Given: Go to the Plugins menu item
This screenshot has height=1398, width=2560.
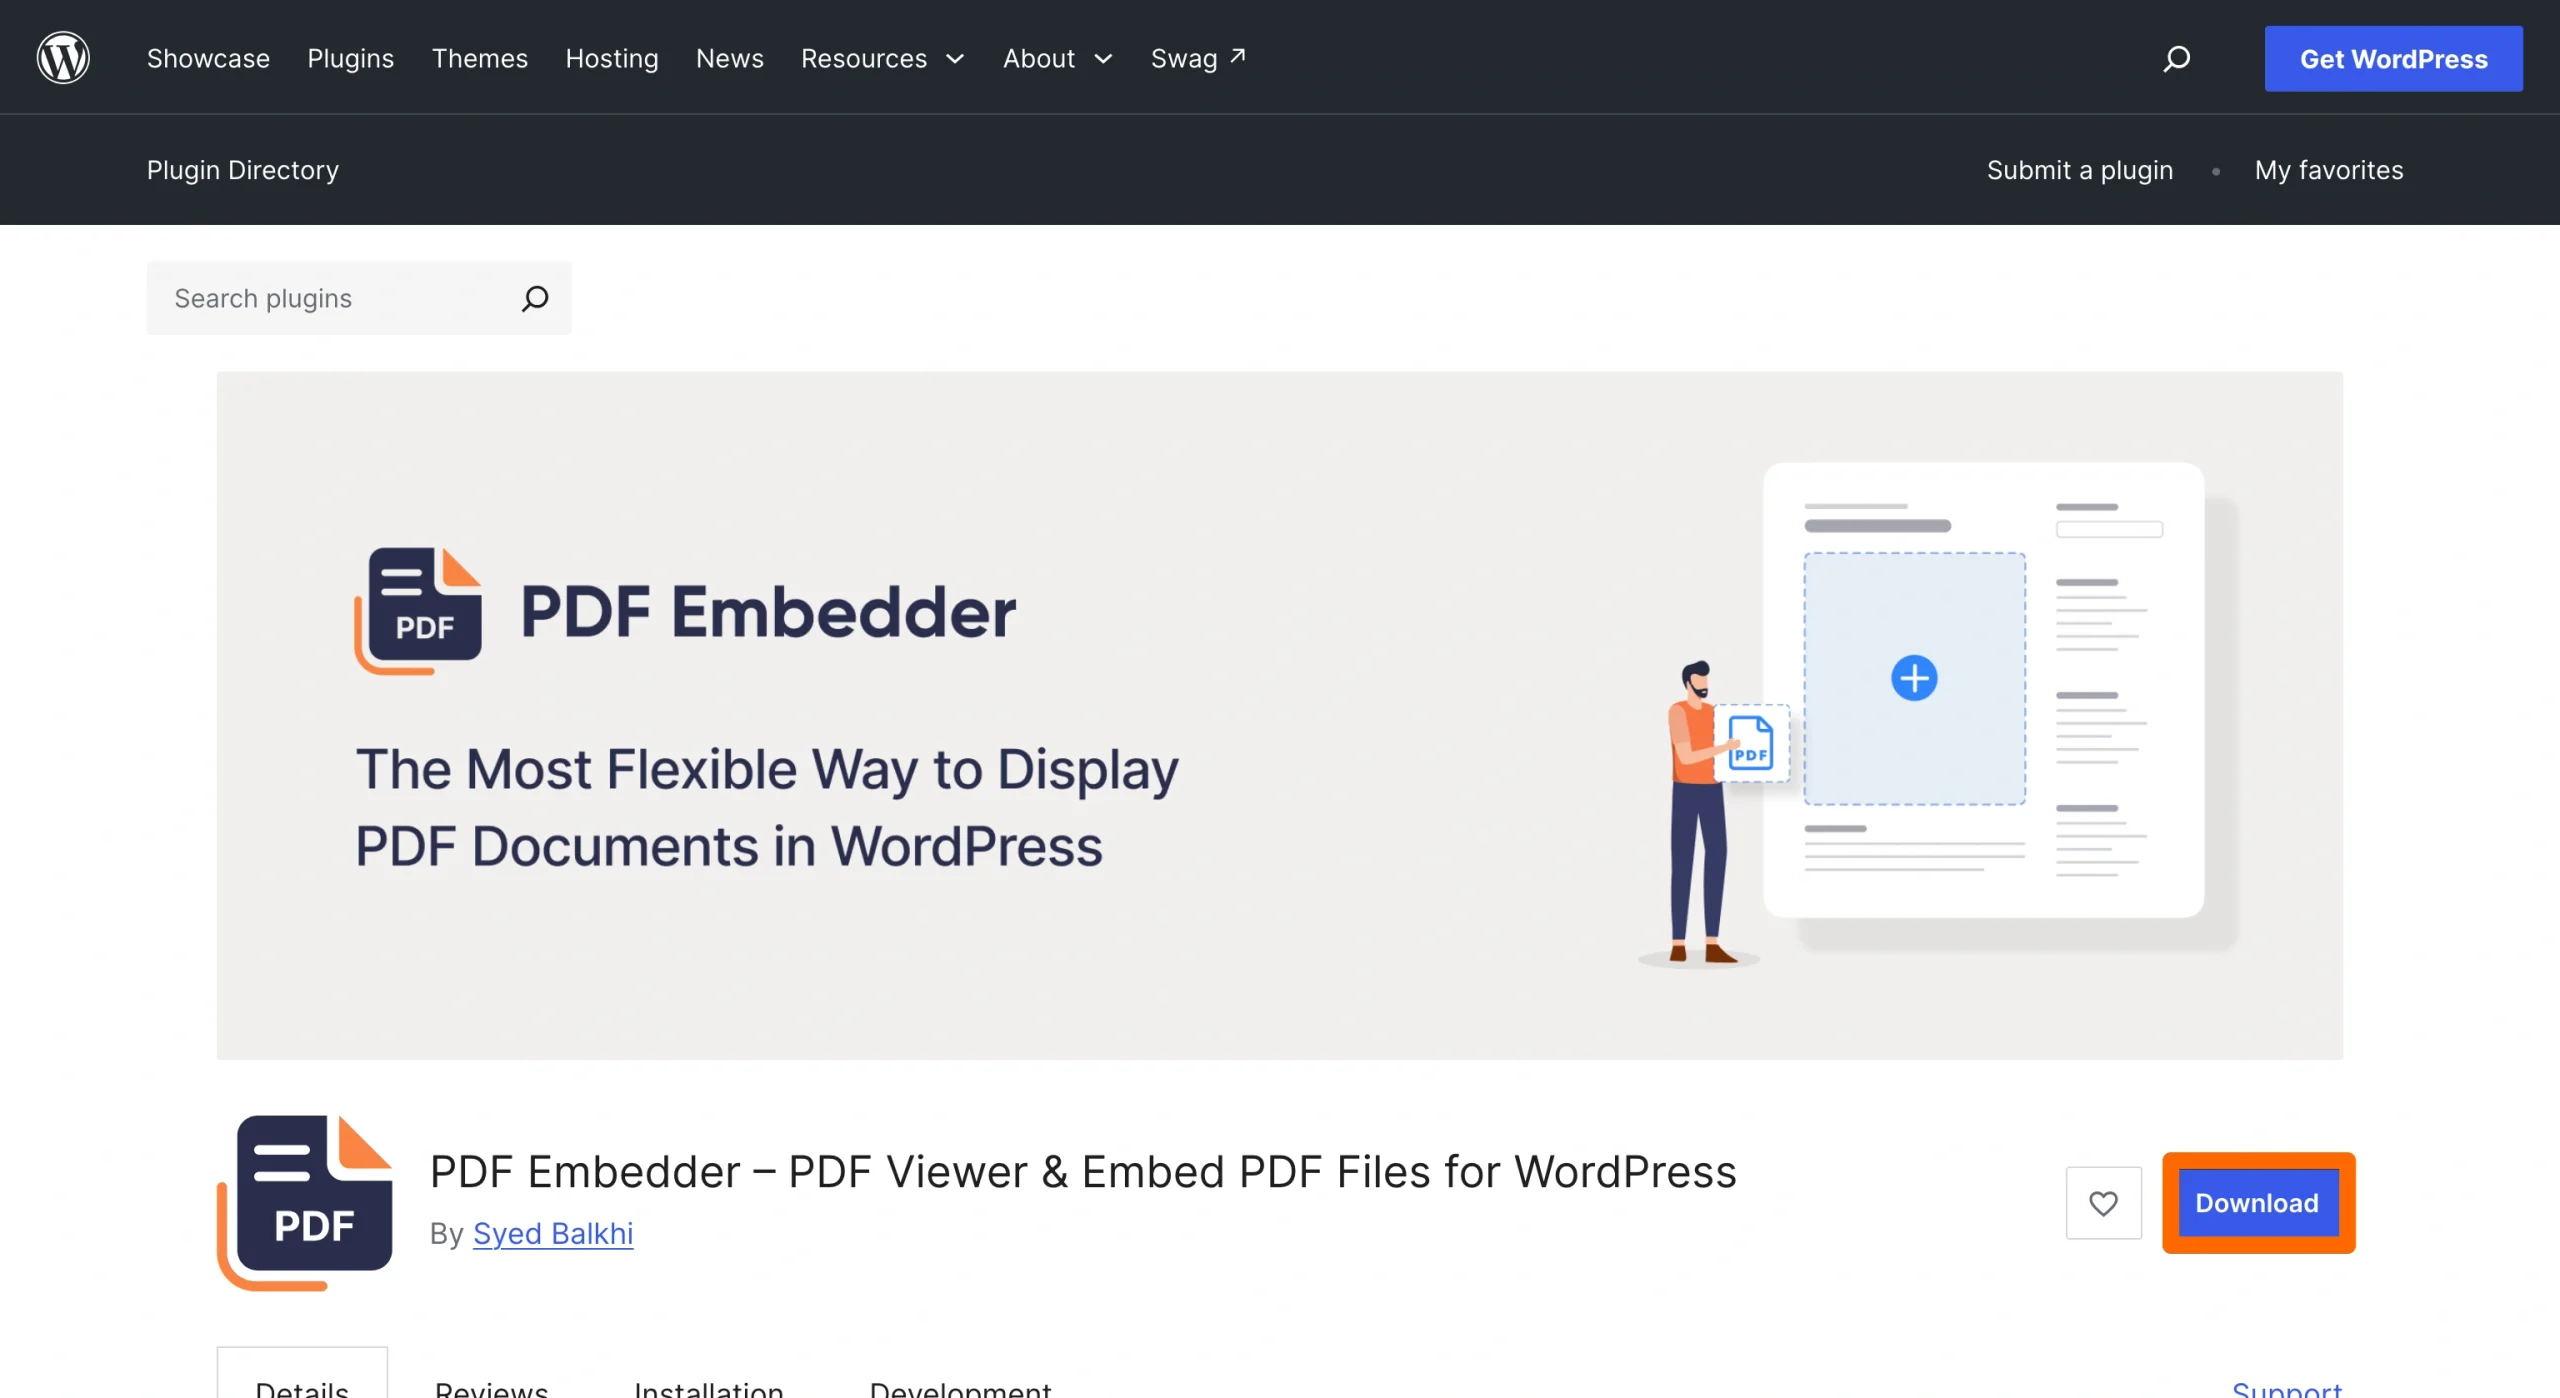Looking at the screenshot, I should (x=350, y=59).
